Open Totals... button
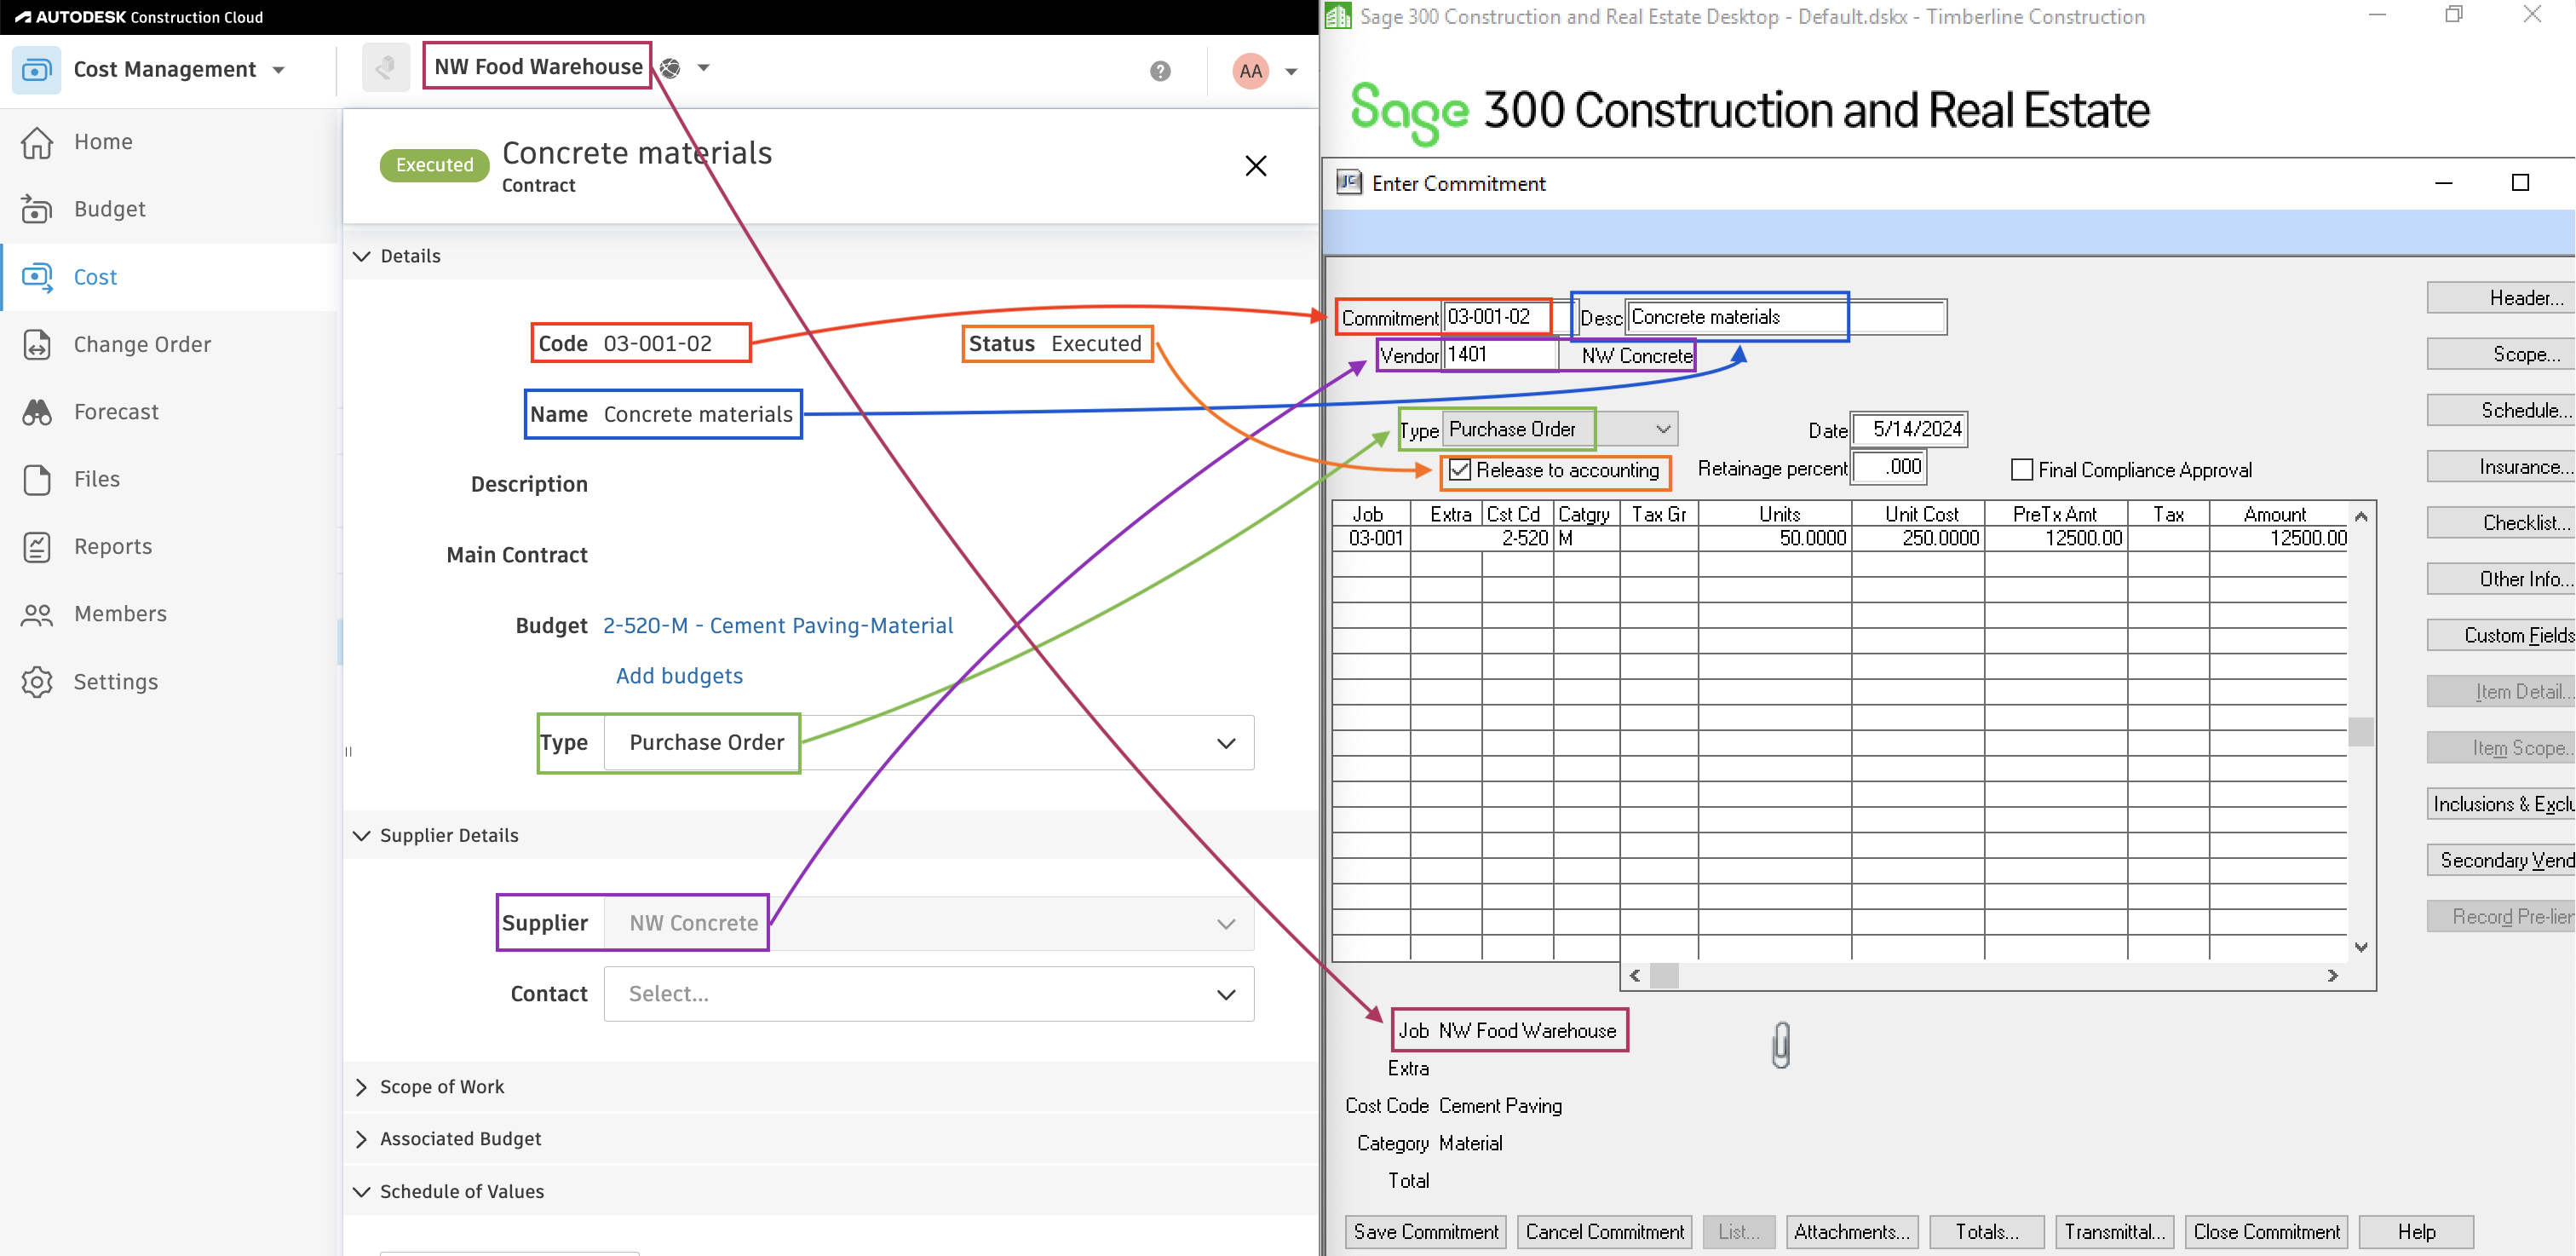 click(1987, 1232)
